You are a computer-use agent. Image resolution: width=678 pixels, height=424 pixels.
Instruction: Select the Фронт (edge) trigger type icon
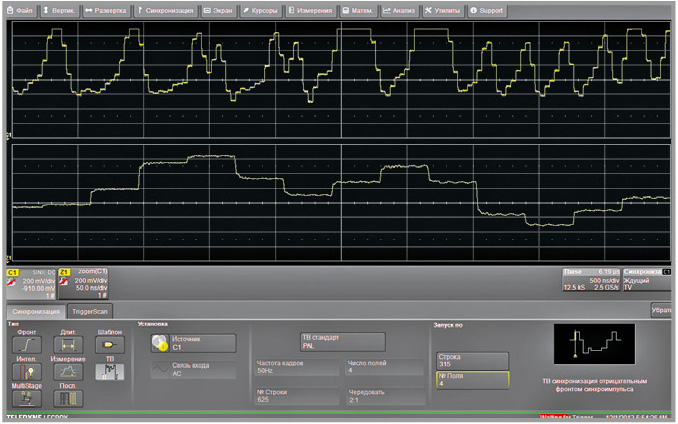[27, 345]
